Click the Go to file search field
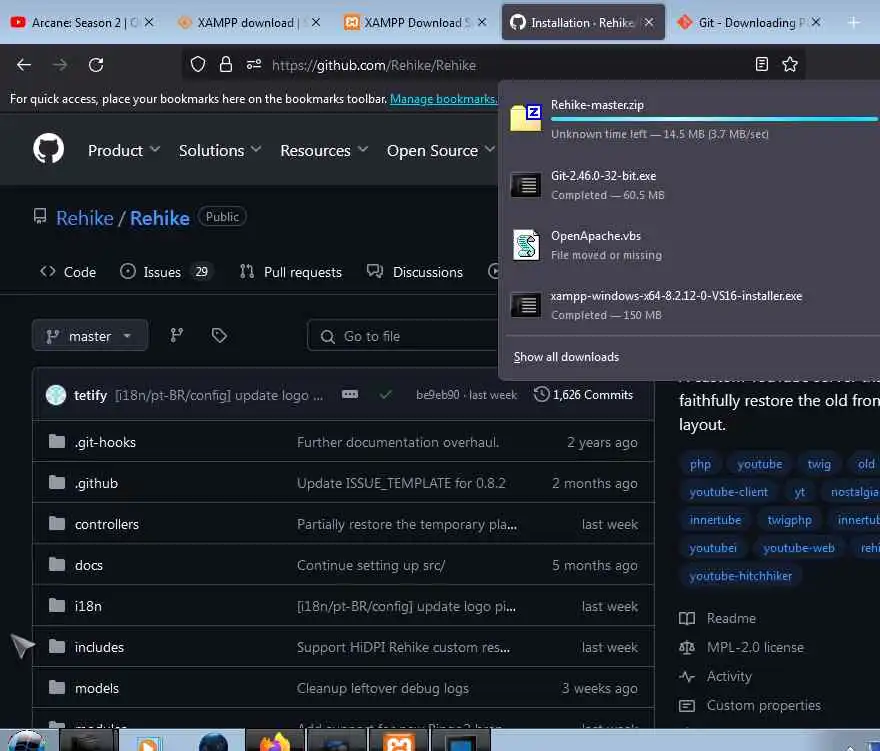The height and width of the screenshot is (751, 880). point(402,336)
